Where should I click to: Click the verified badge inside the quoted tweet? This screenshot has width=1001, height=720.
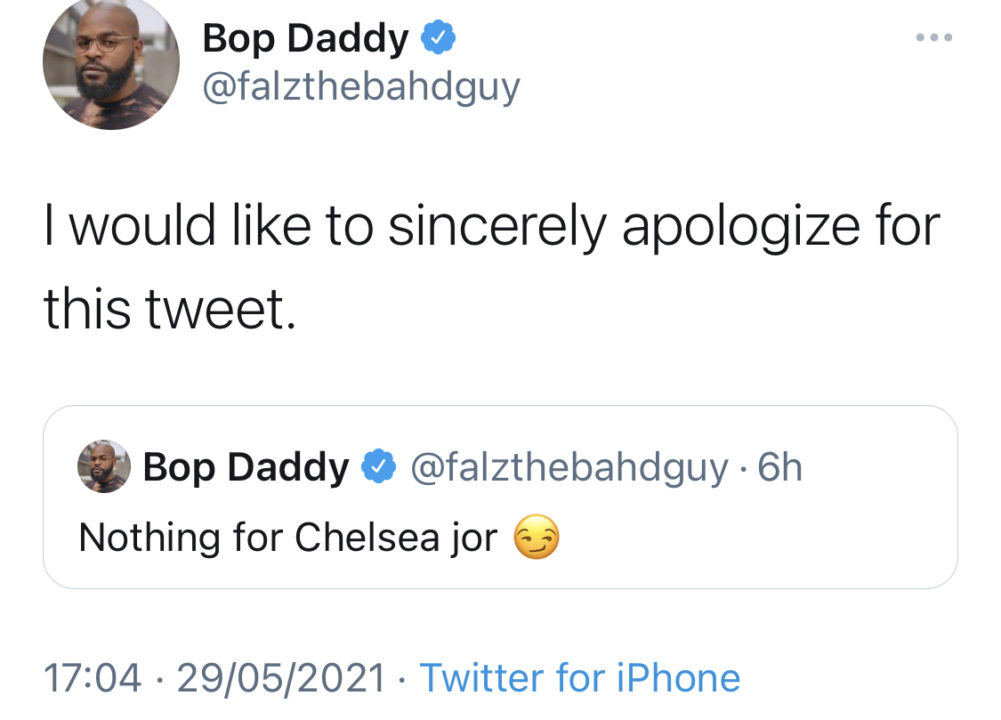tap(378, 467)
